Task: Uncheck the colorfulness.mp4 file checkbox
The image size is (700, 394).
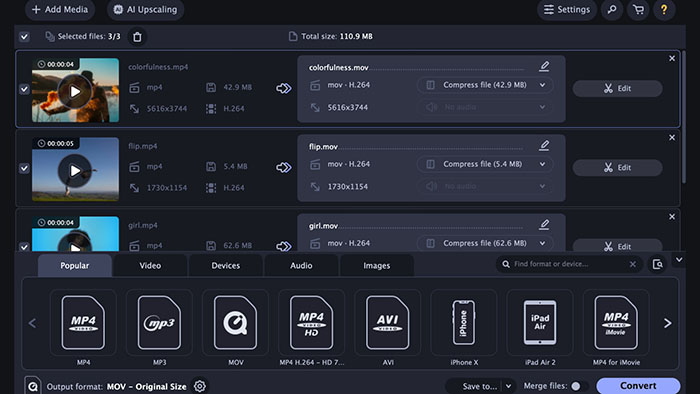Action: tap(24, 89)
